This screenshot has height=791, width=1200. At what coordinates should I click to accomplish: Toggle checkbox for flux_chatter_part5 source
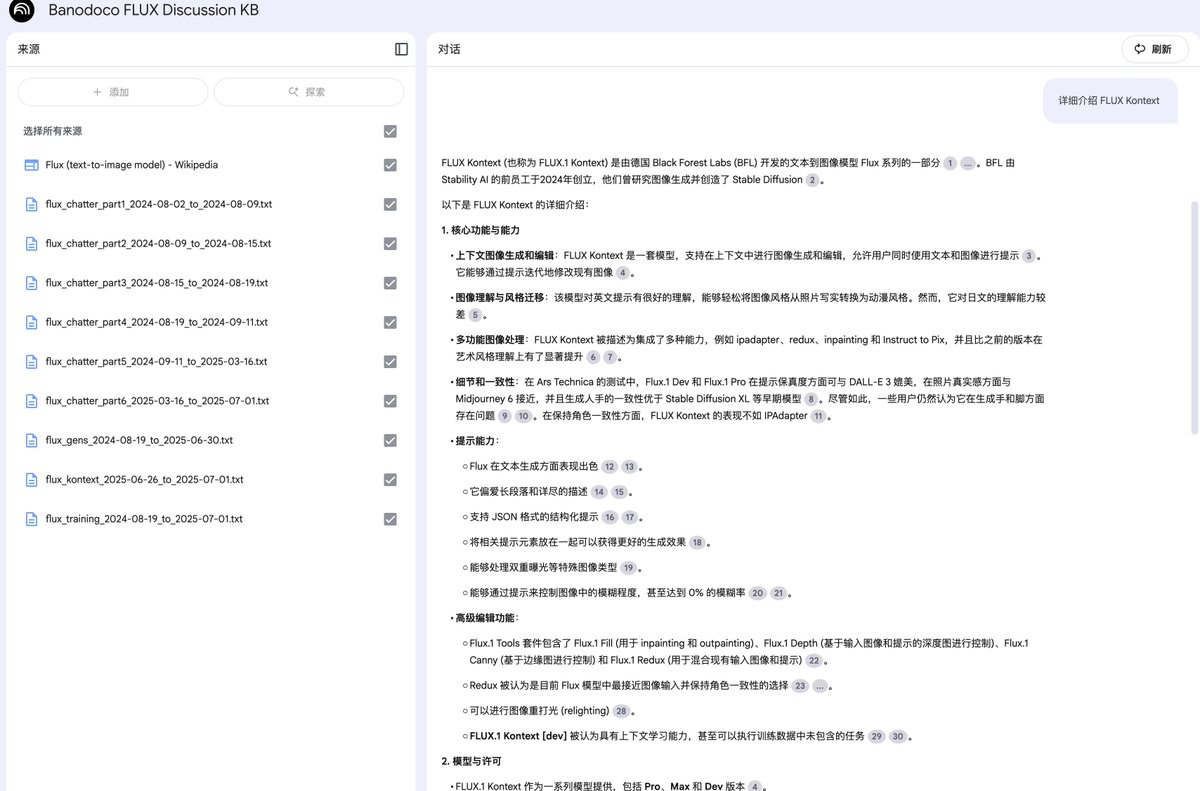pyautogui.click(x=390, y=362)
